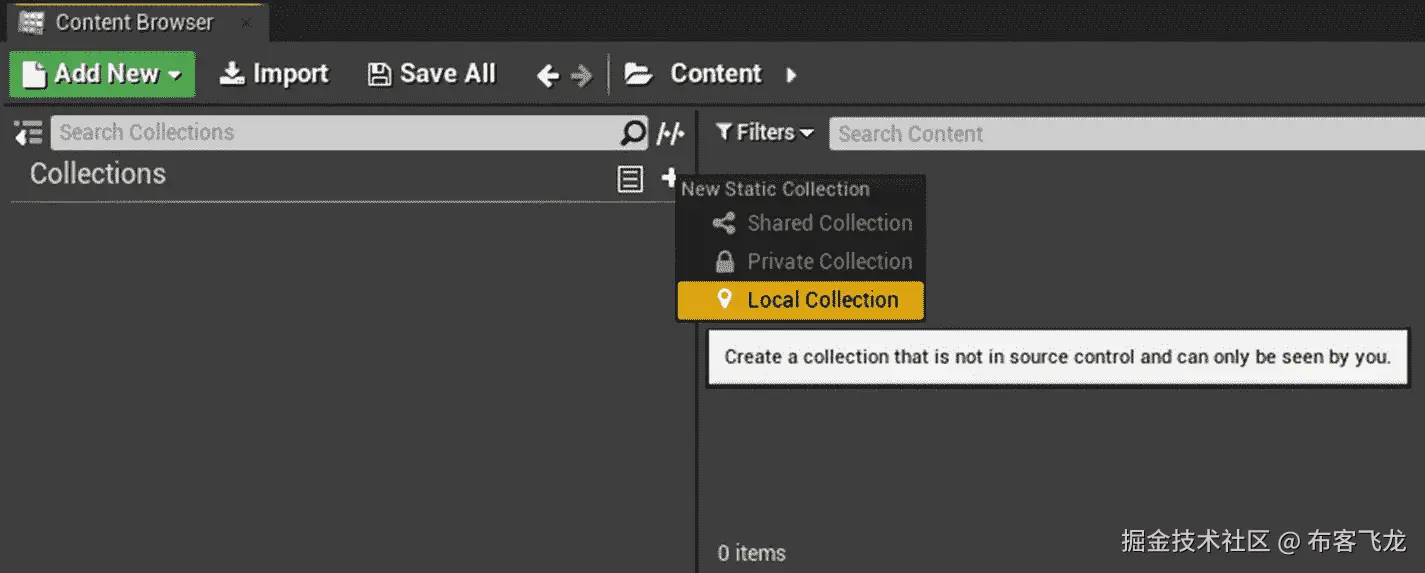Pick Local Collection in the menu
Image resolution: width=1425 pixels, height=573 pixels.
pyautogui.click(x=822, y=300)
